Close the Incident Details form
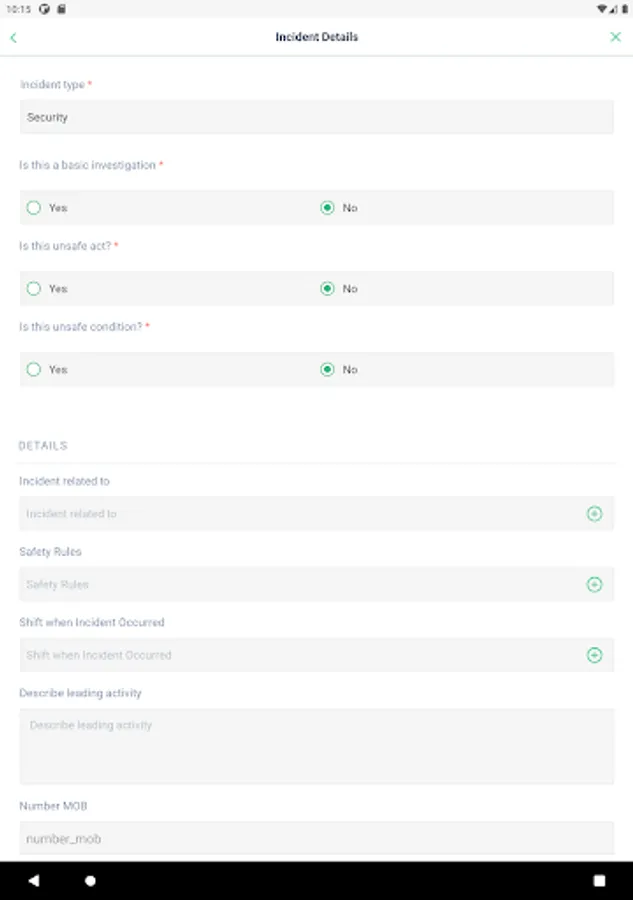This screenshot has width=633, height=900. click(616, 37)
